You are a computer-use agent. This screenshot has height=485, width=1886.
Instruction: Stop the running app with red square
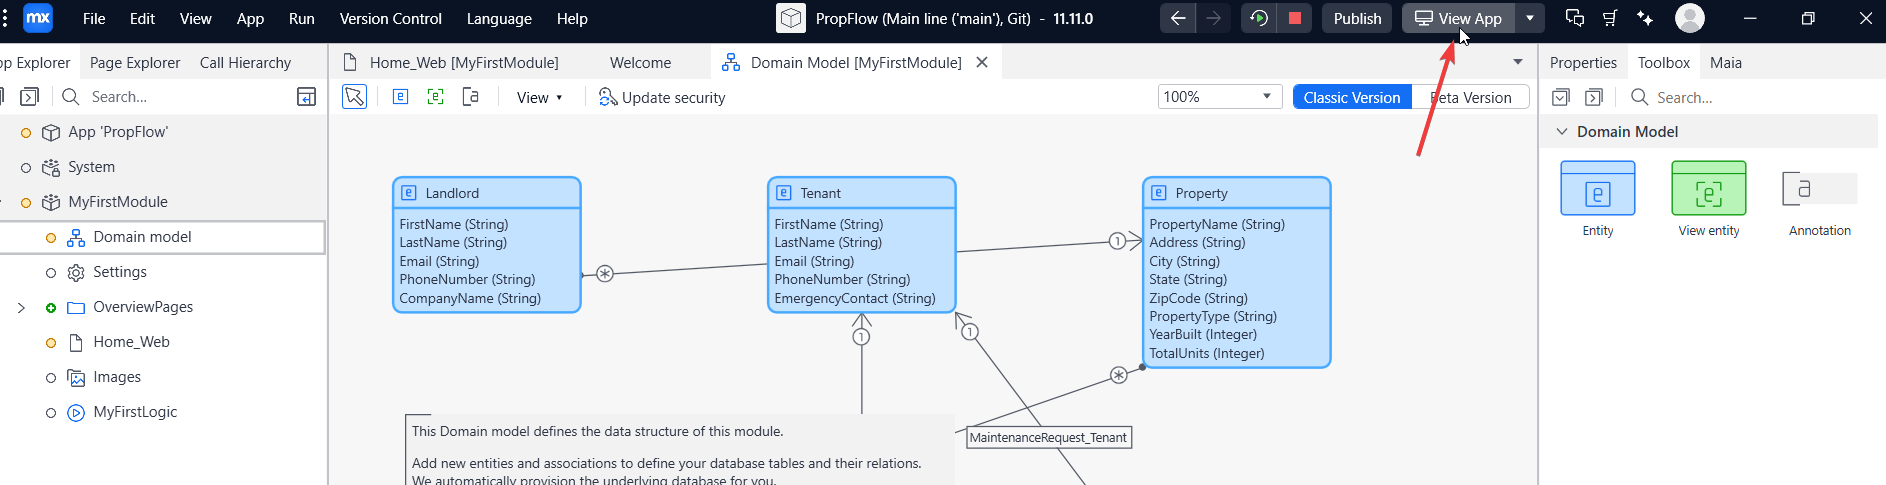pos(1295,18)
